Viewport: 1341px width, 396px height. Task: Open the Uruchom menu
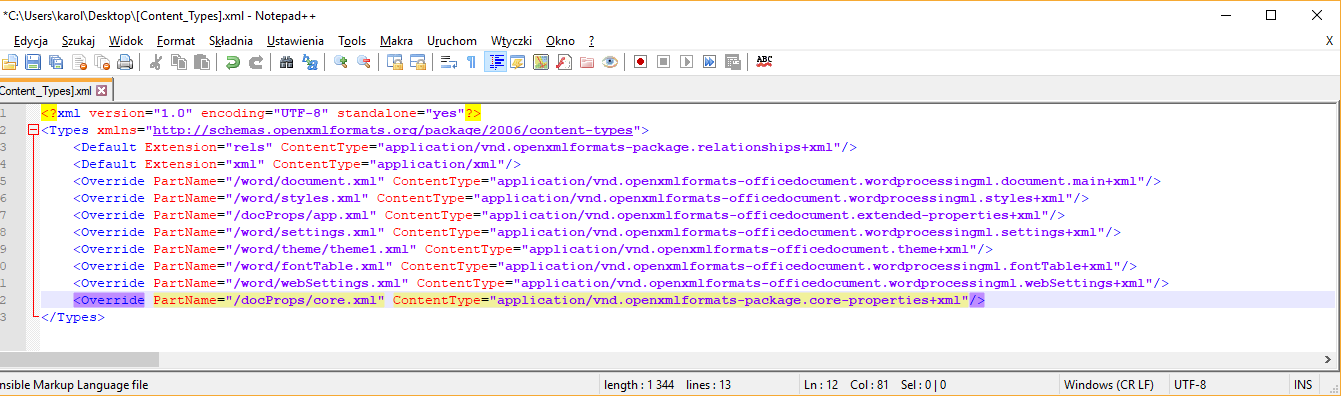click(x=452, y=41)
